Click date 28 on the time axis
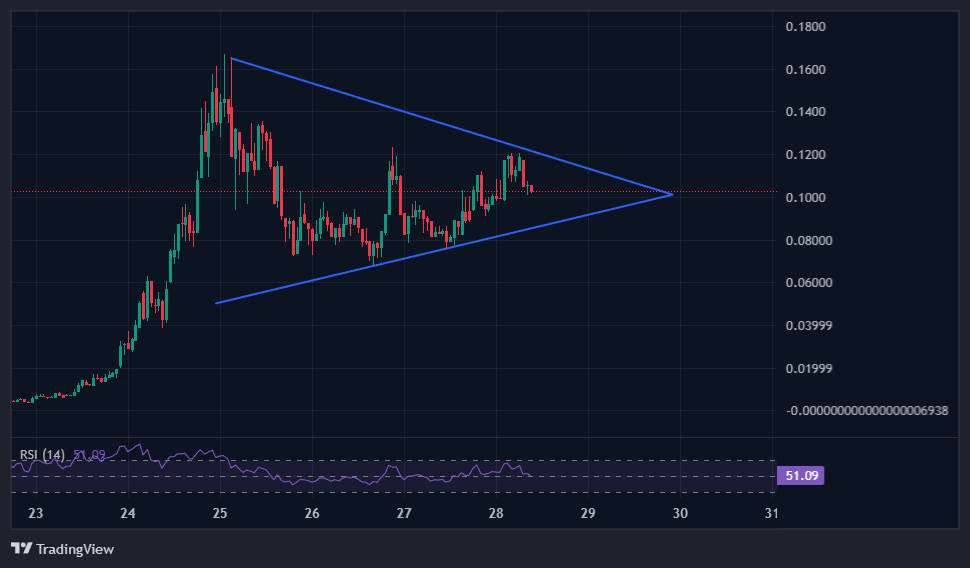The width and height of the screenshot is (970, 568). click(496, 514)
